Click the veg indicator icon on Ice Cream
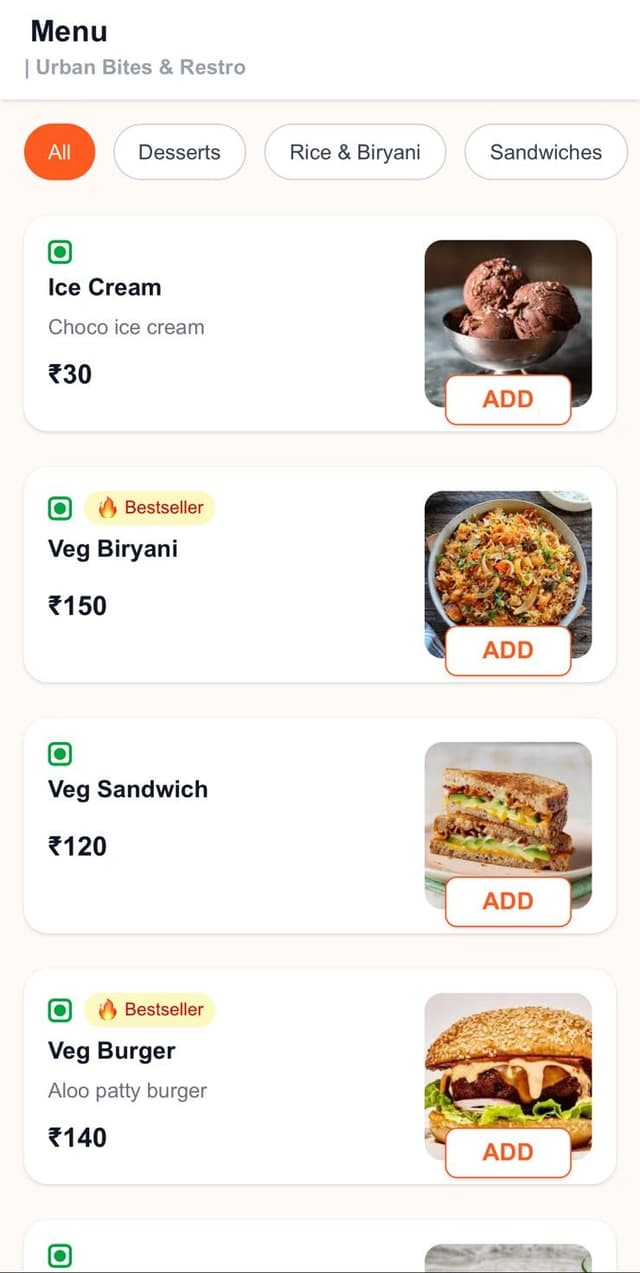The height and width of the screenshot is (1273, 640). tap(60, 252)
